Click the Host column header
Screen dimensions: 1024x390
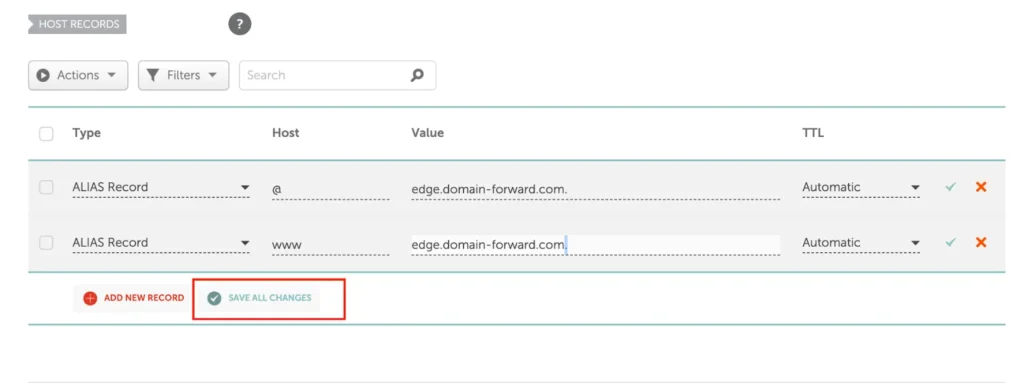[285, 133]
